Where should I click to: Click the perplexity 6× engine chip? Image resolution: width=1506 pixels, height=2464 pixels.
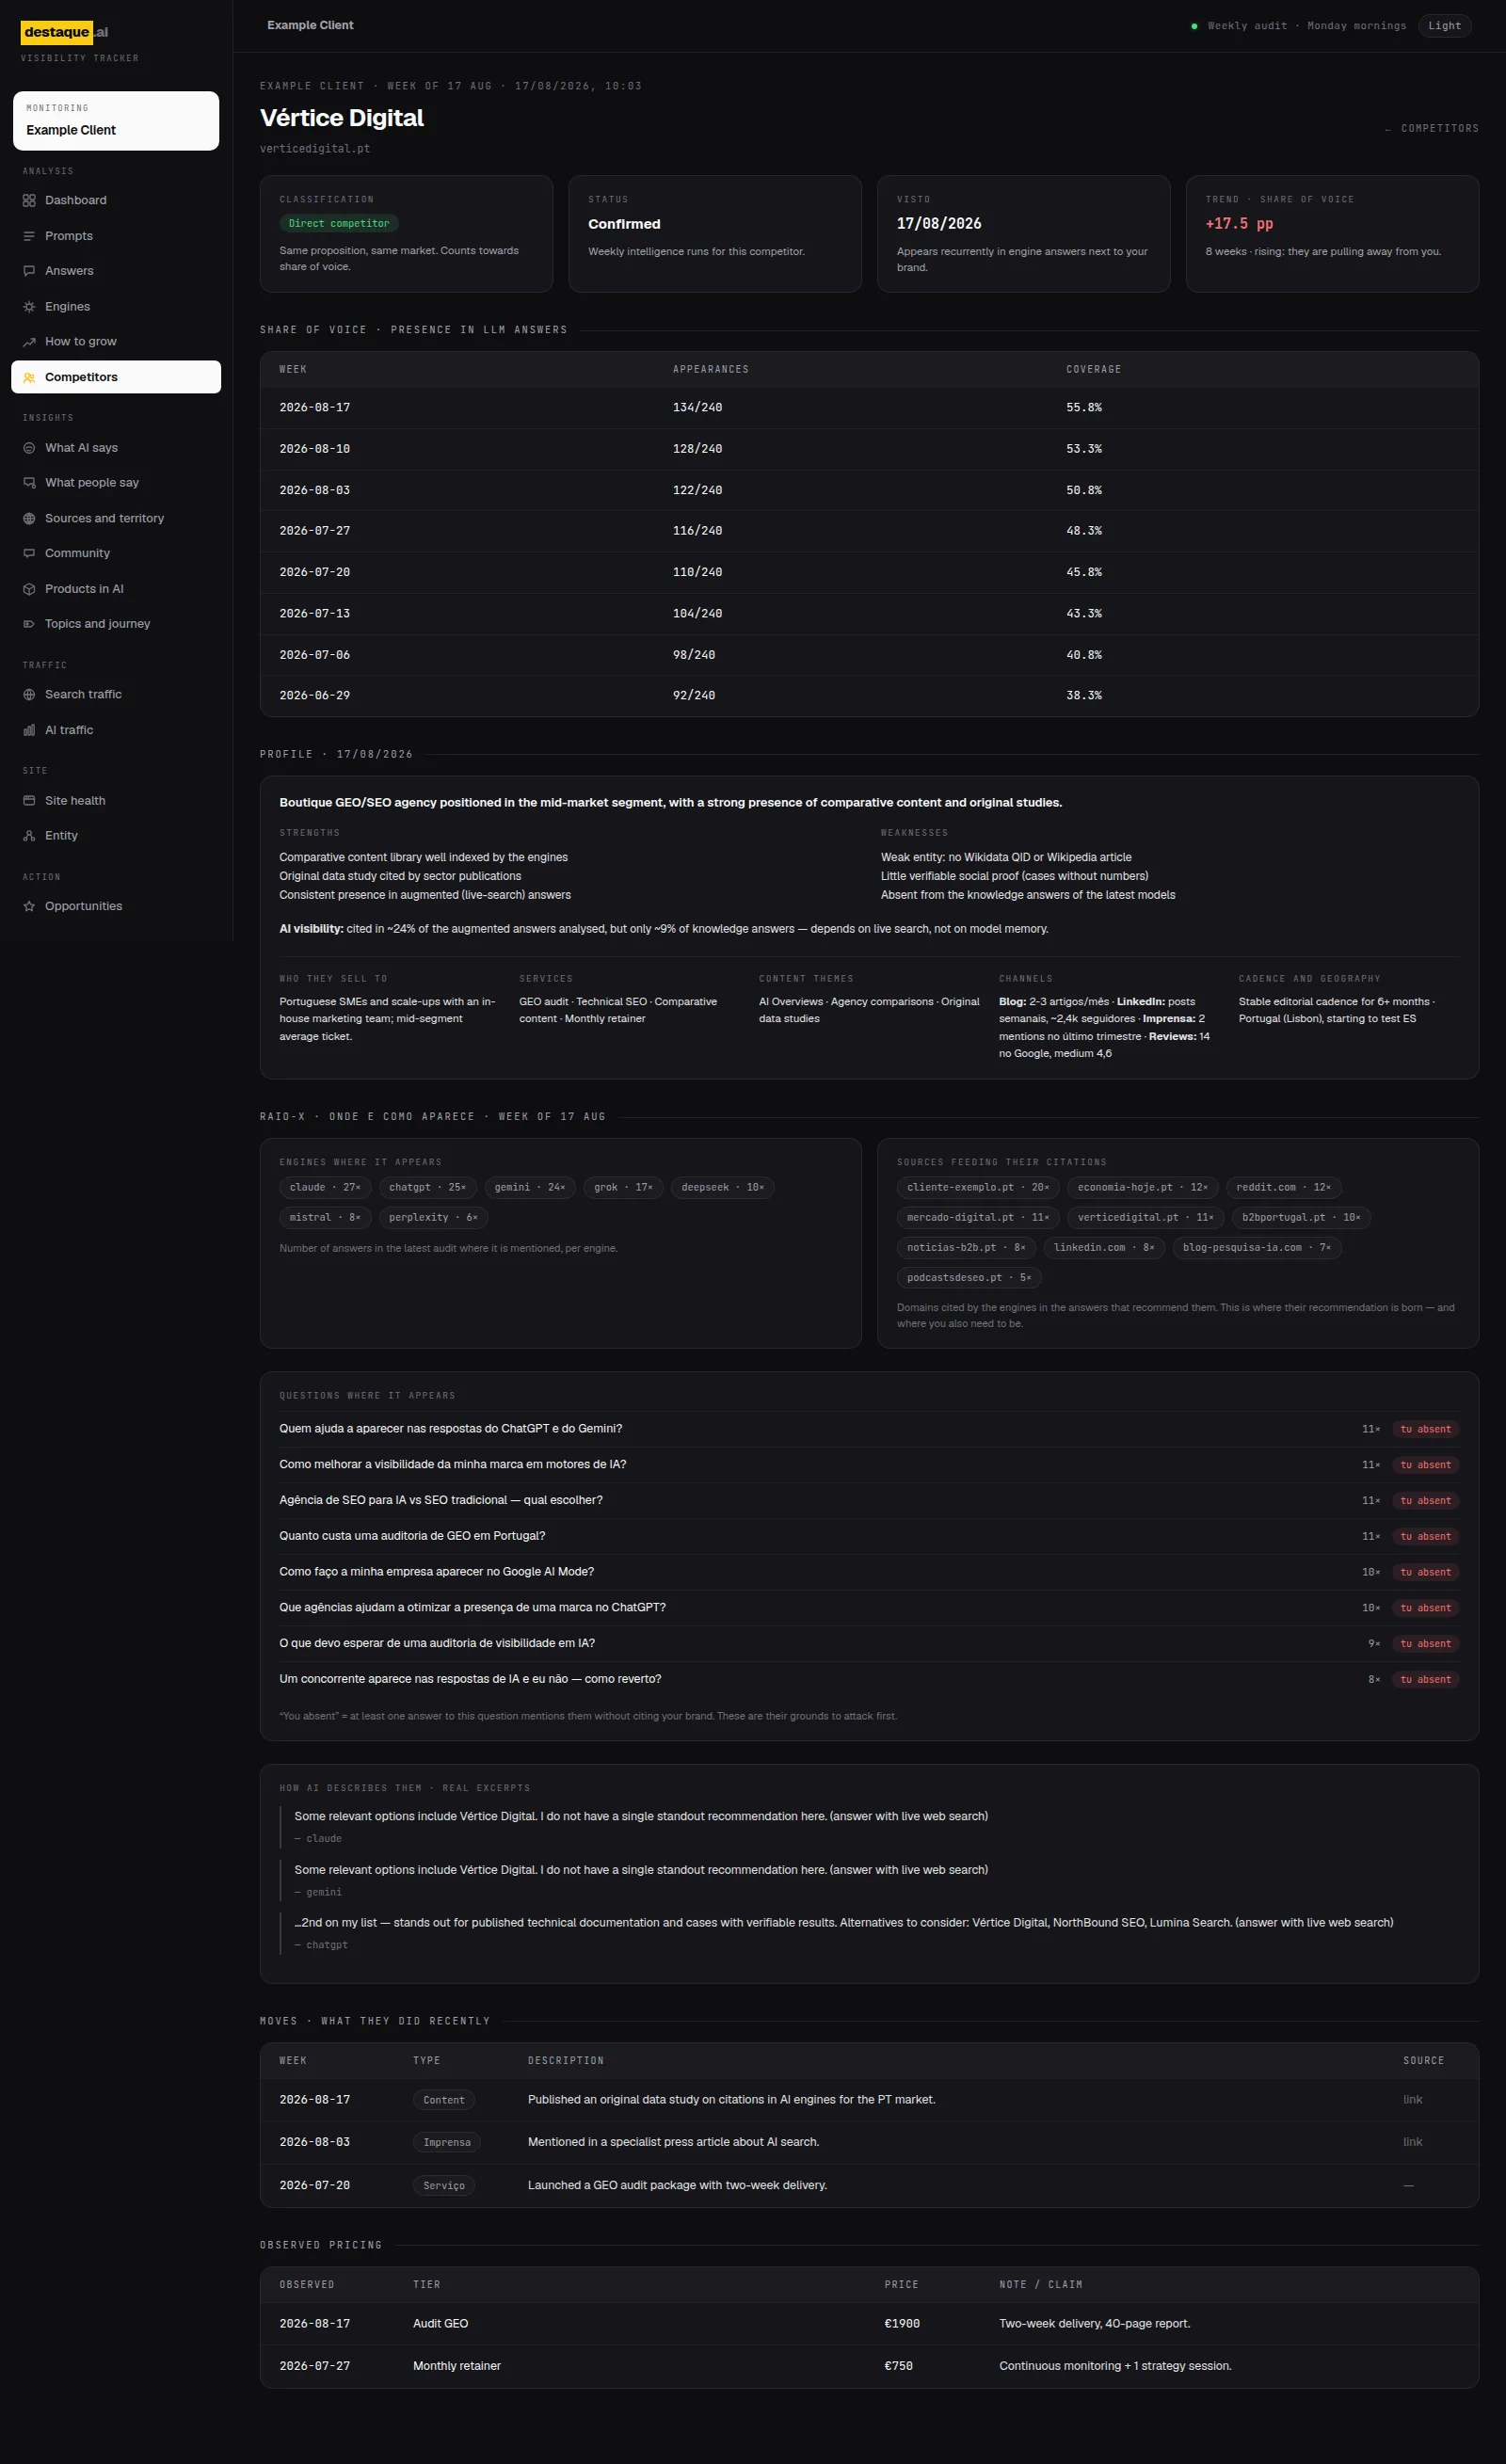tap(433, 1218)
